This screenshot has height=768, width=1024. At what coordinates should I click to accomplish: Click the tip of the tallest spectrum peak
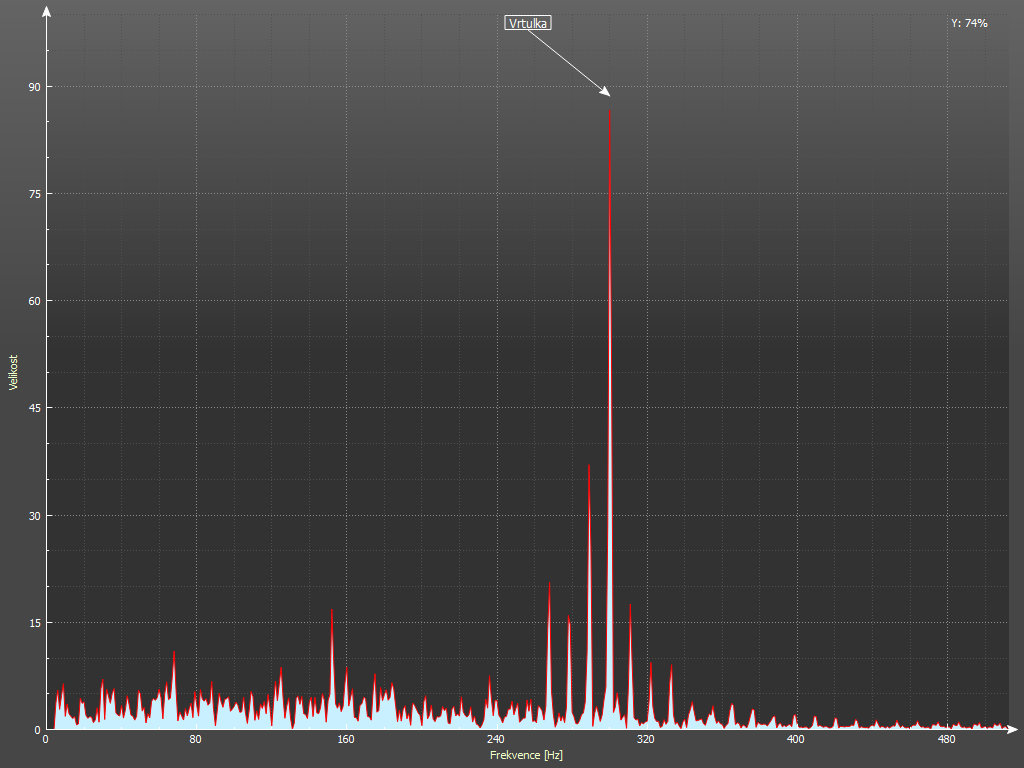pos(610,107)
